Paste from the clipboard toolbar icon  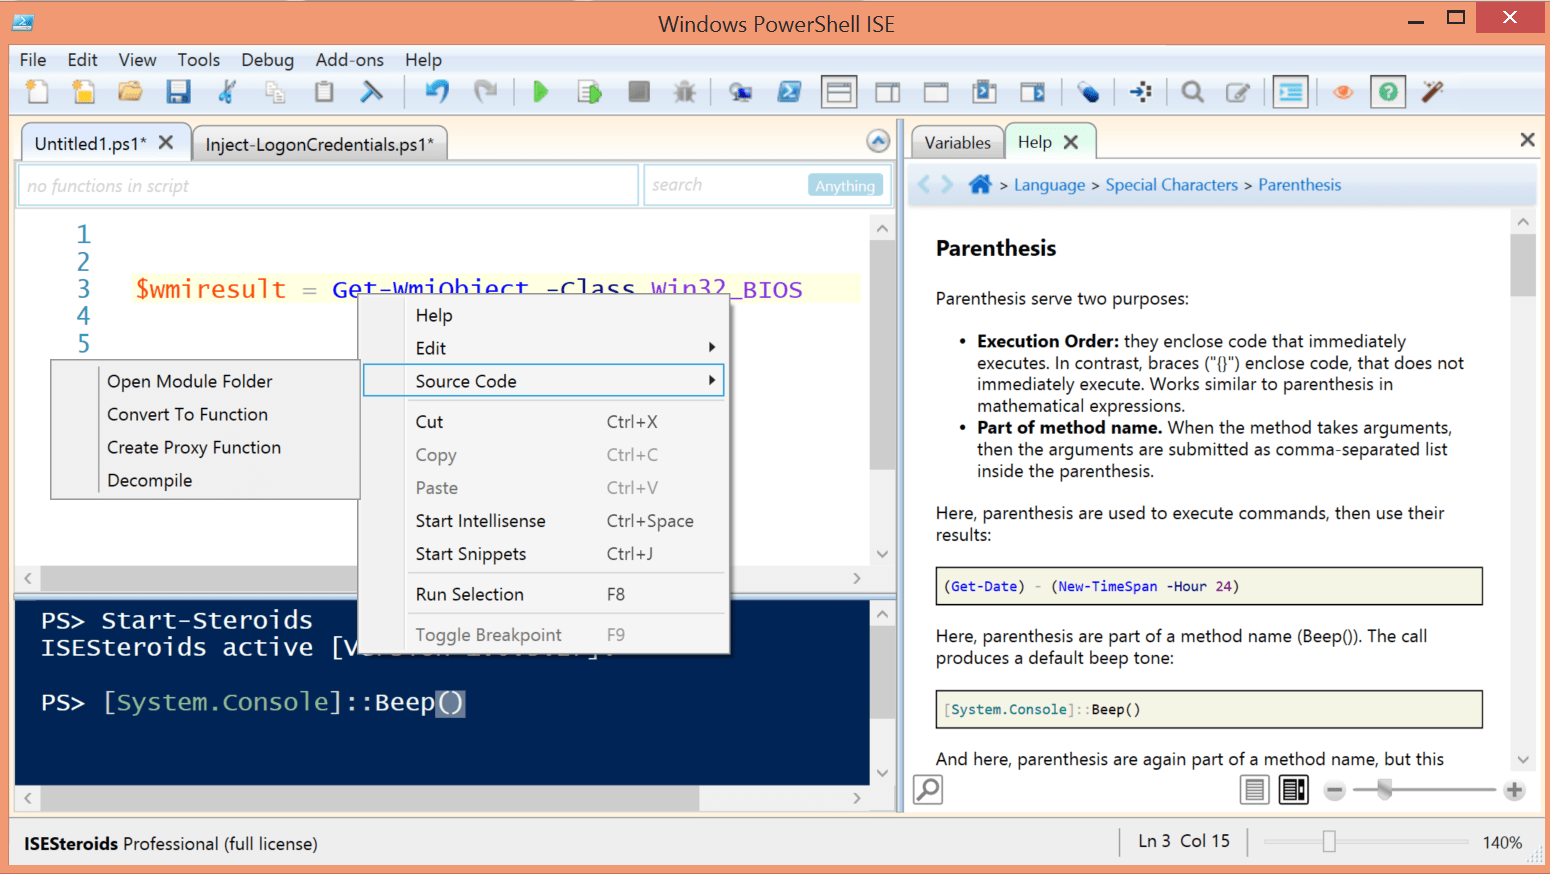324,92
